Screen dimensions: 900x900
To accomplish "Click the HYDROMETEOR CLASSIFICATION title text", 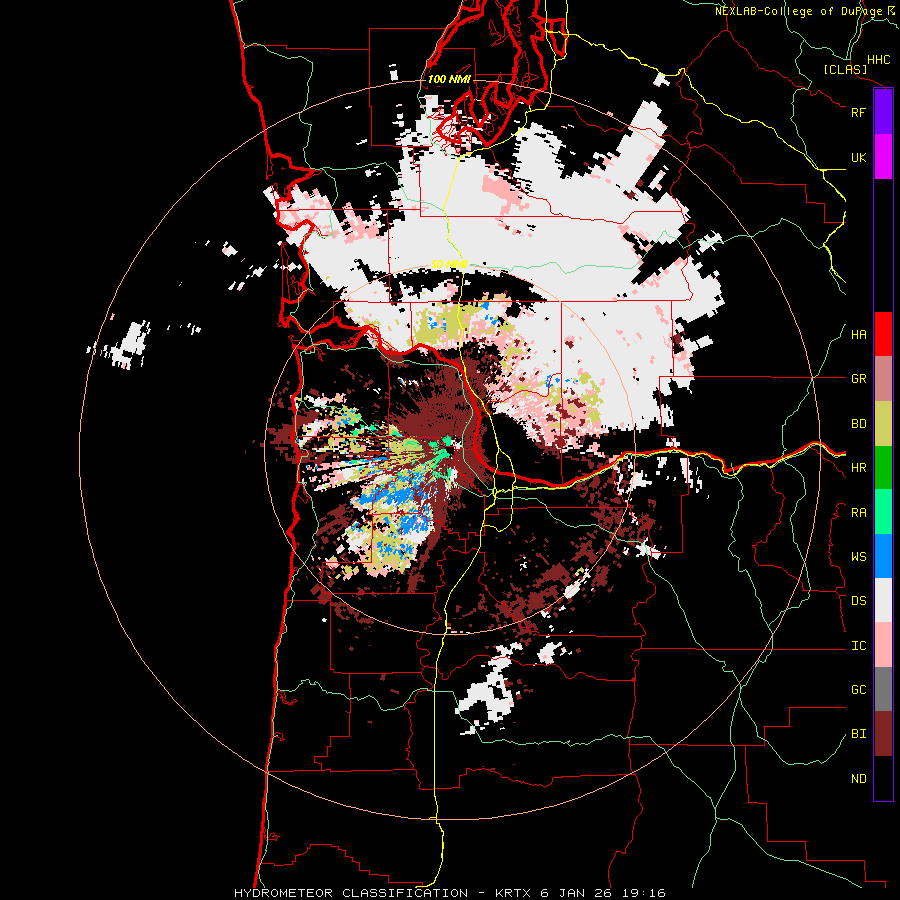I will point(351,893).
